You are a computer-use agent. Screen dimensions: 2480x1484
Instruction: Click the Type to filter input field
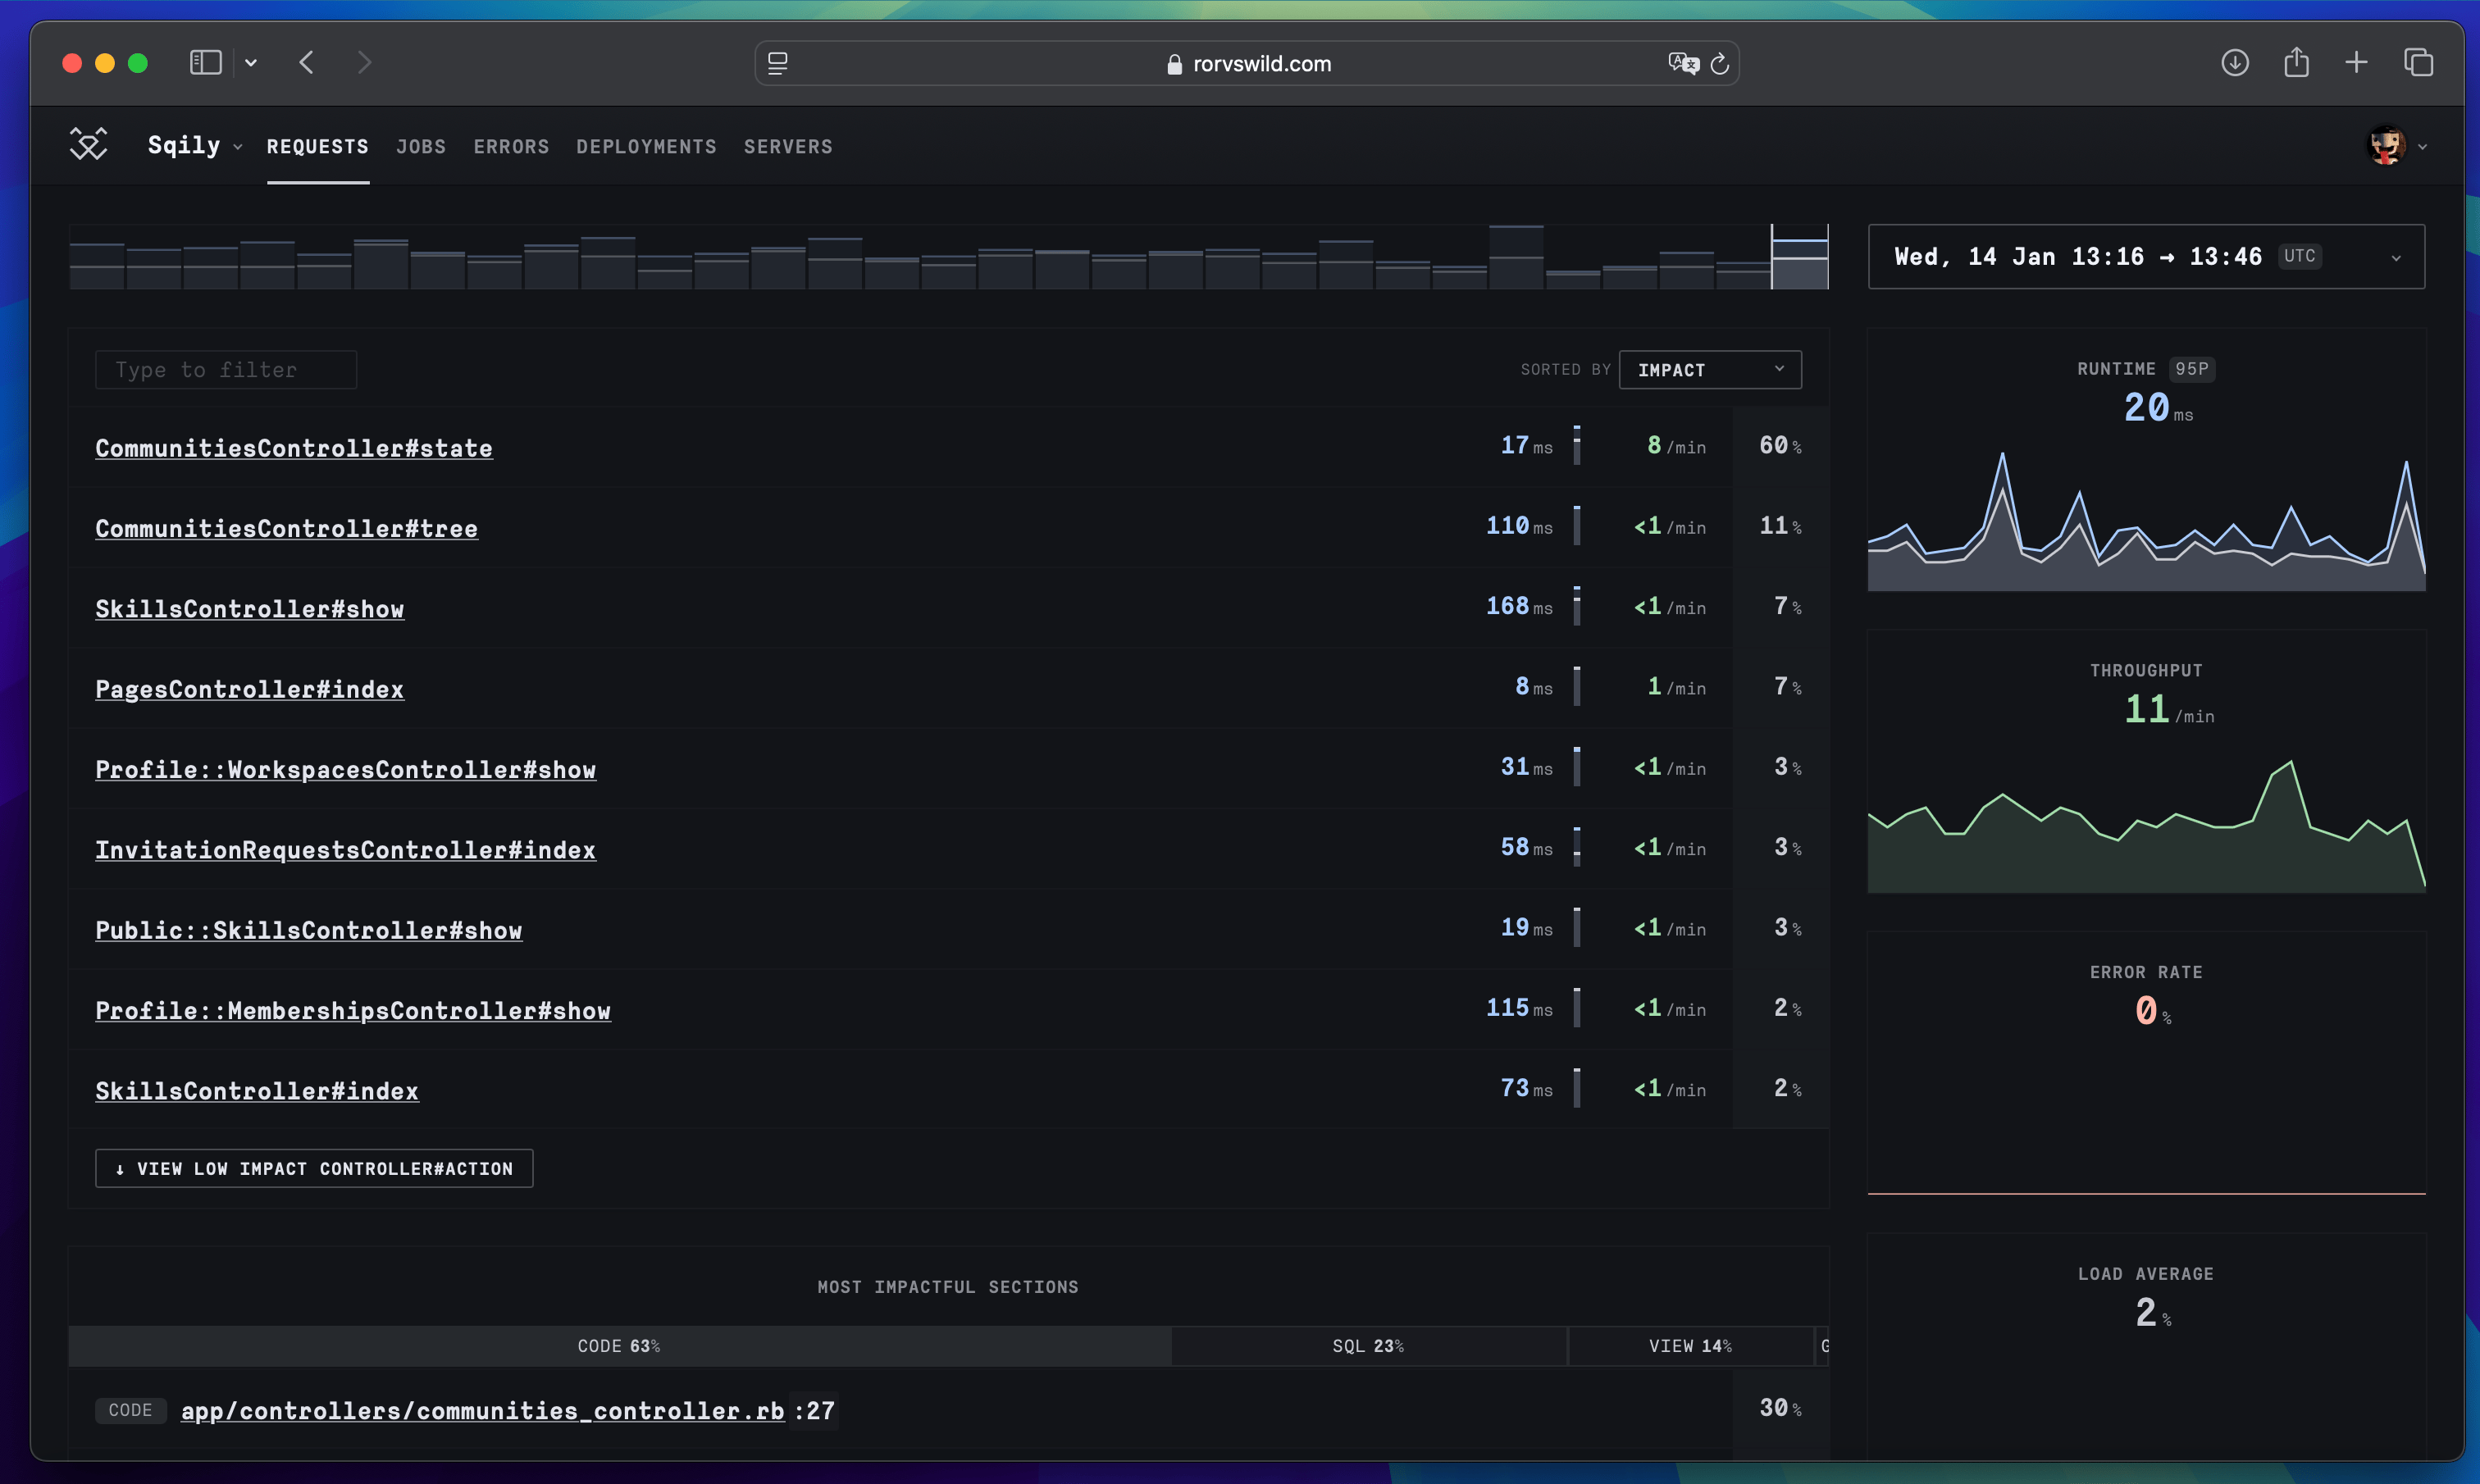coord(226,370)
